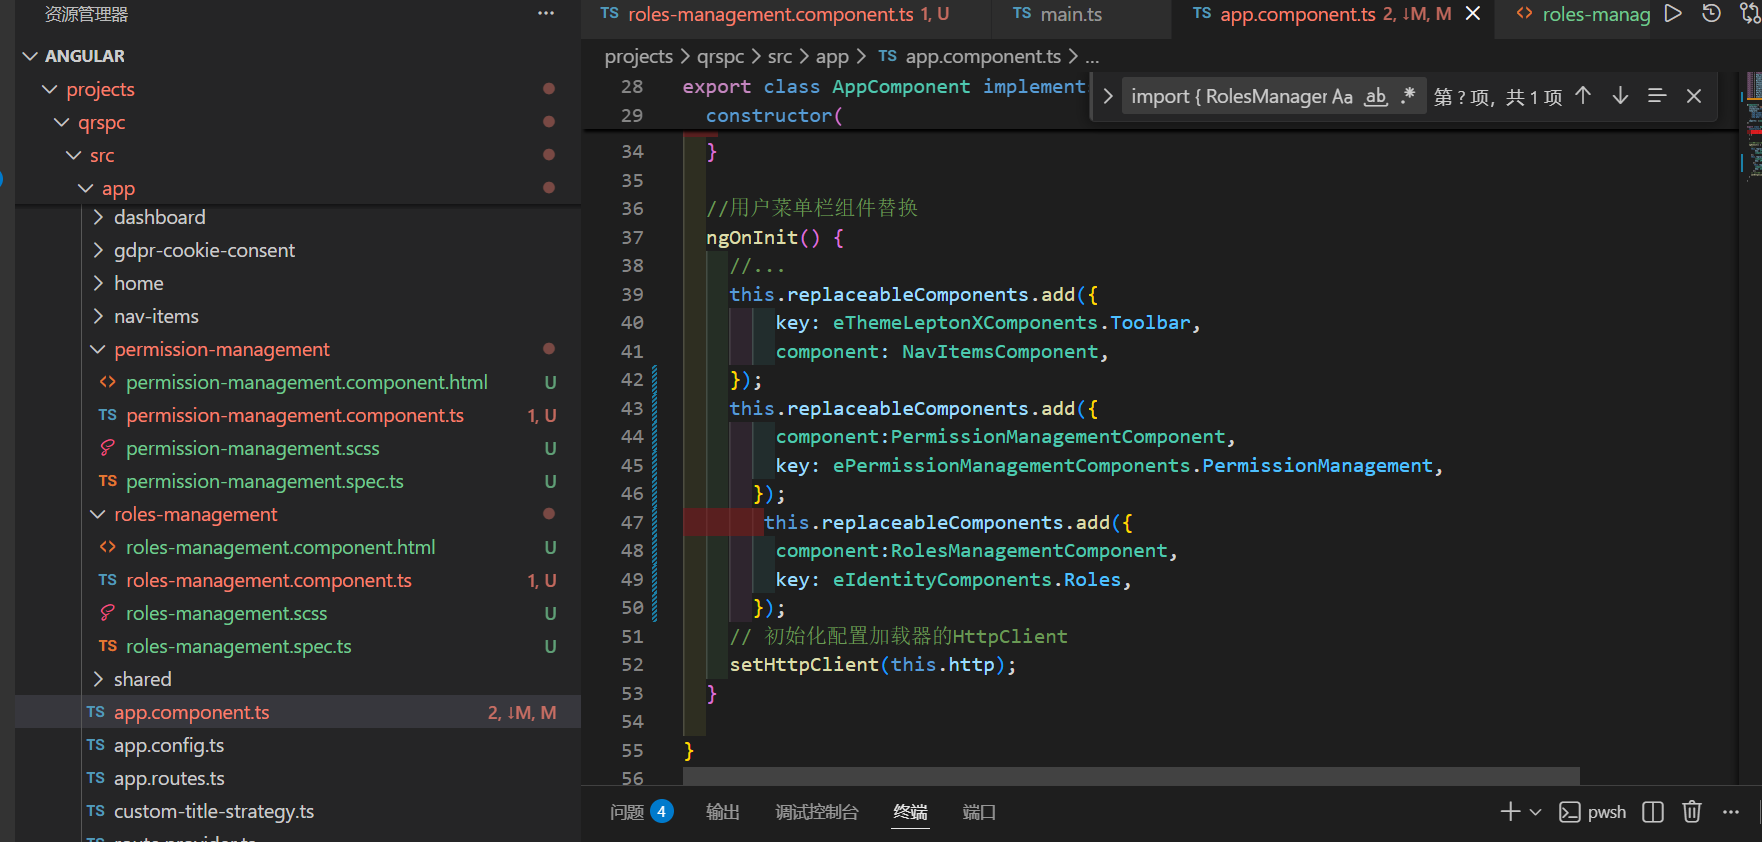Toggle match case option in find box
Screen dimensions: 1762x842
(1342, 97)
